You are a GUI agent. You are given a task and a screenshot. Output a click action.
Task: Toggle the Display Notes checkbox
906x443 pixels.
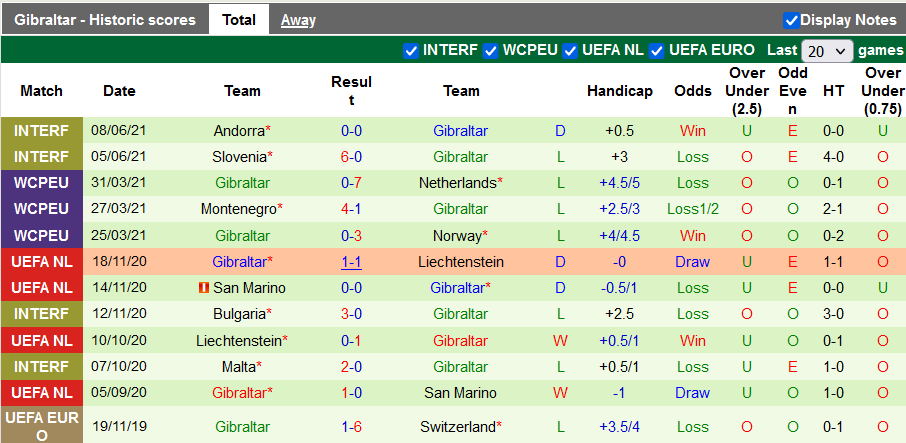791,20
